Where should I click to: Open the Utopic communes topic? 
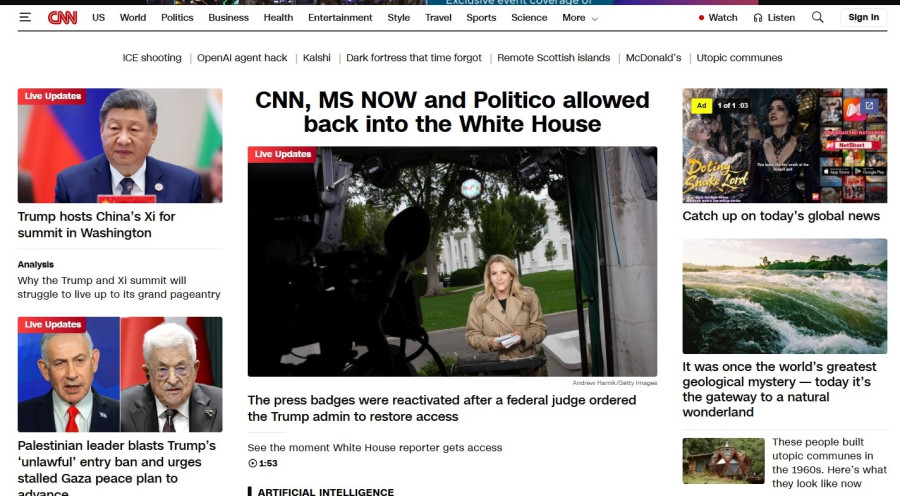[739, 57]
